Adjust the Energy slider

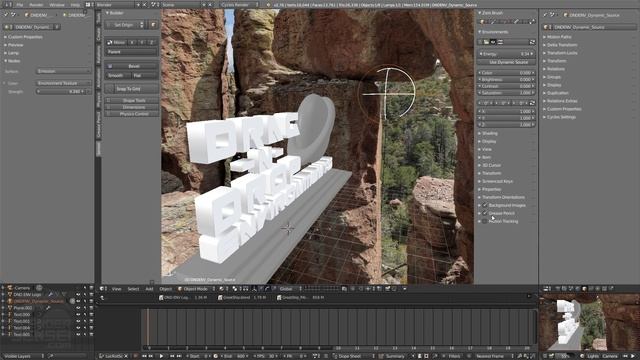point(507,54)
